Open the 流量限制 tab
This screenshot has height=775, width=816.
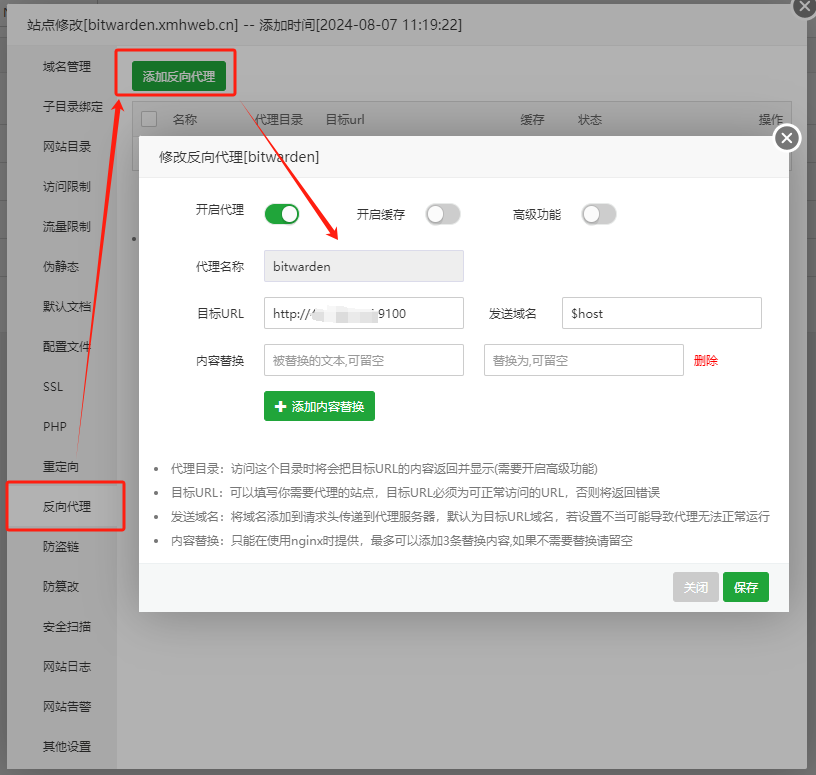coord(67,226)
